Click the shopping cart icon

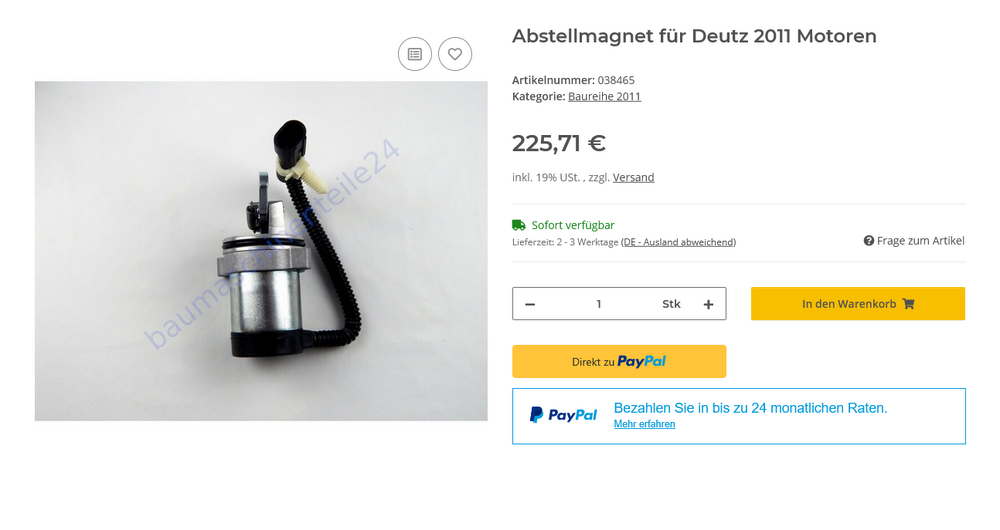pos(909,304)
